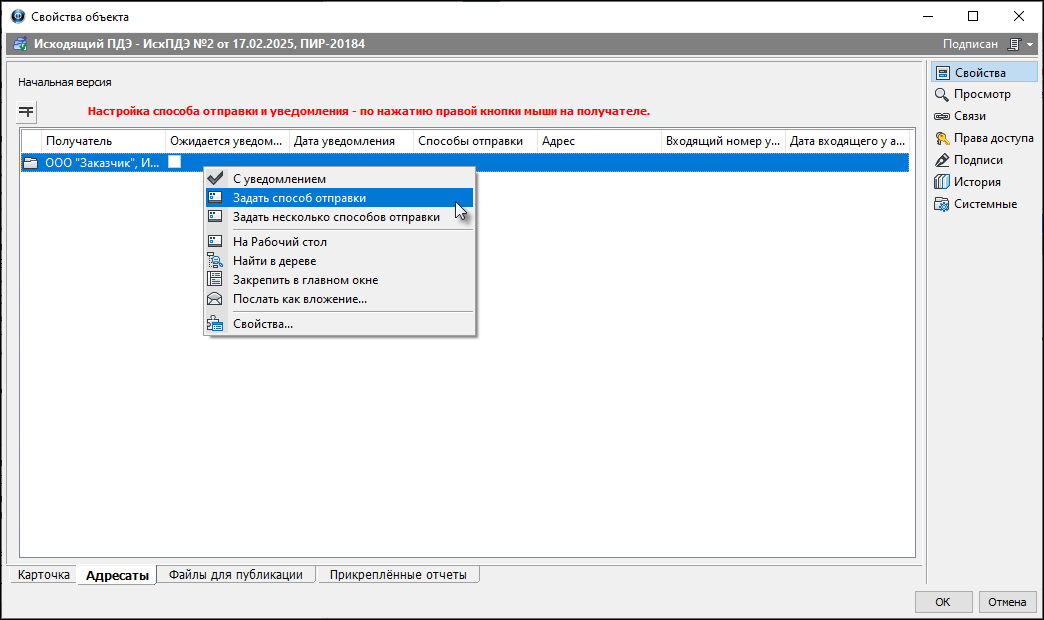
Task: Switch to Файлы для публикации tab
Action: point(236,575)
